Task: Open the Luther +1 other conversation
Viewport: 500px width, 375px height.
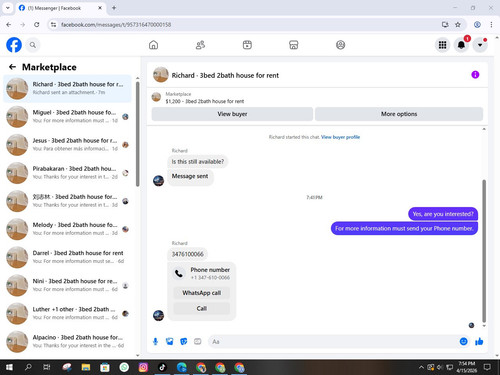Action: (x=67, y=313)
